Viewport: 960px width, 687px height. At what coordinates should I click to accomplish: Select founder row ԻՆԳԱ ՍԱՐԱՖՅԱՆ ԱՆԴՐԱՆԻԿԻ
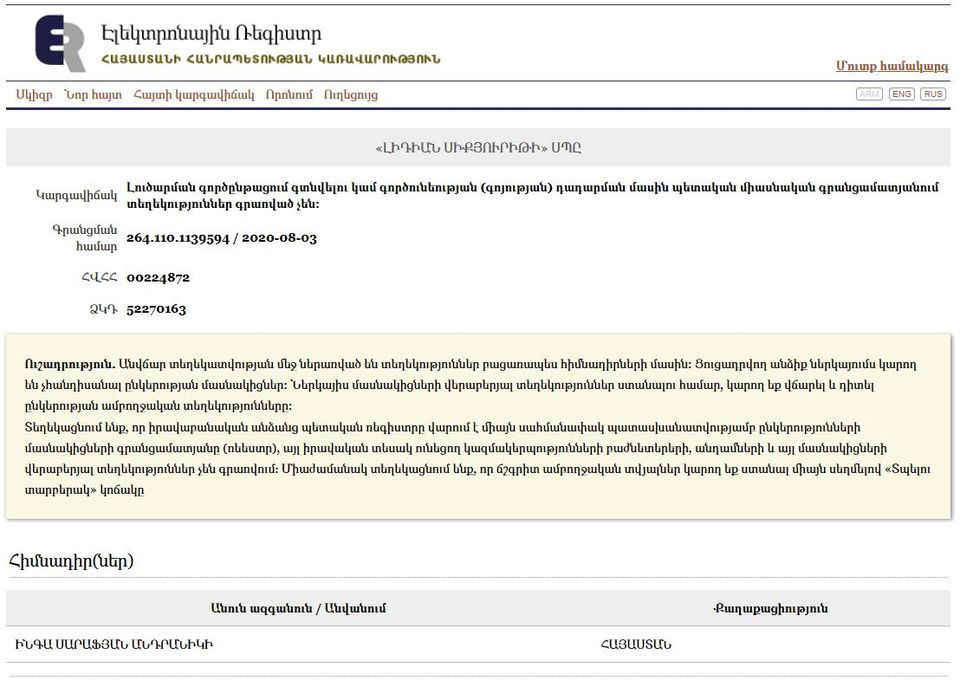tap(115, 644)
